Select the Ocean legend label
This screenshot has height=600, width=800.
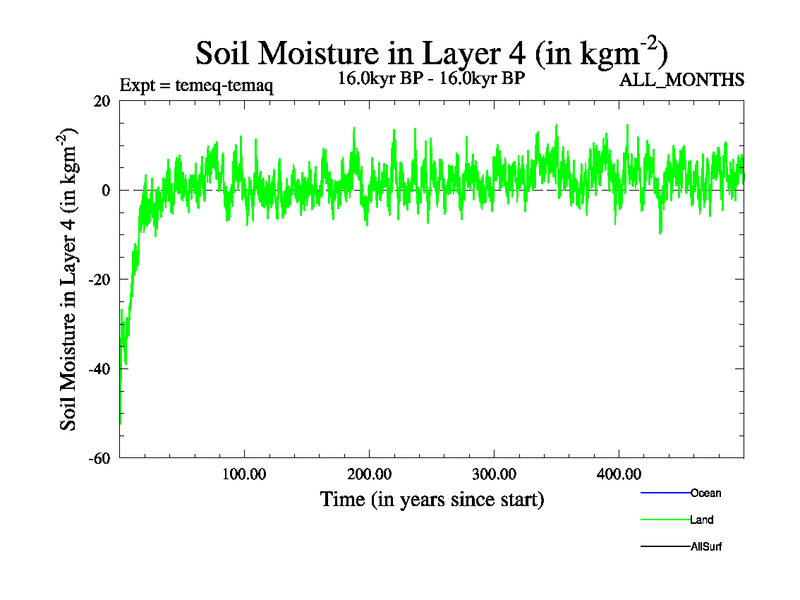[x=705, y=493]
